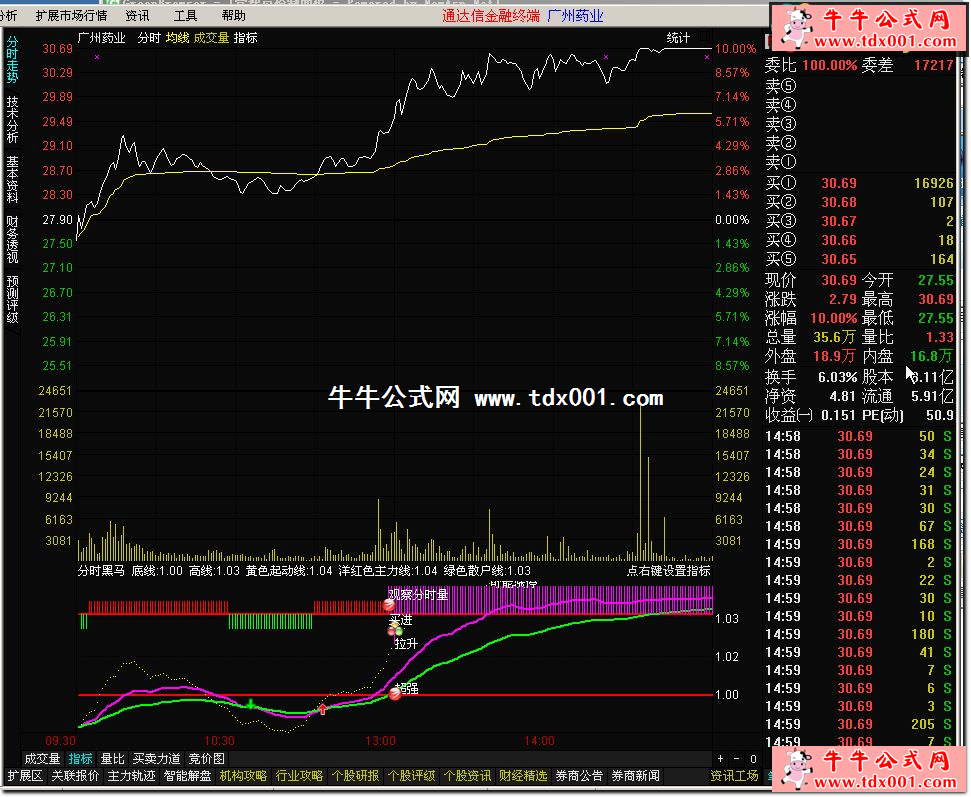Open the 行业攻略 bottom tab

[300, 777]
